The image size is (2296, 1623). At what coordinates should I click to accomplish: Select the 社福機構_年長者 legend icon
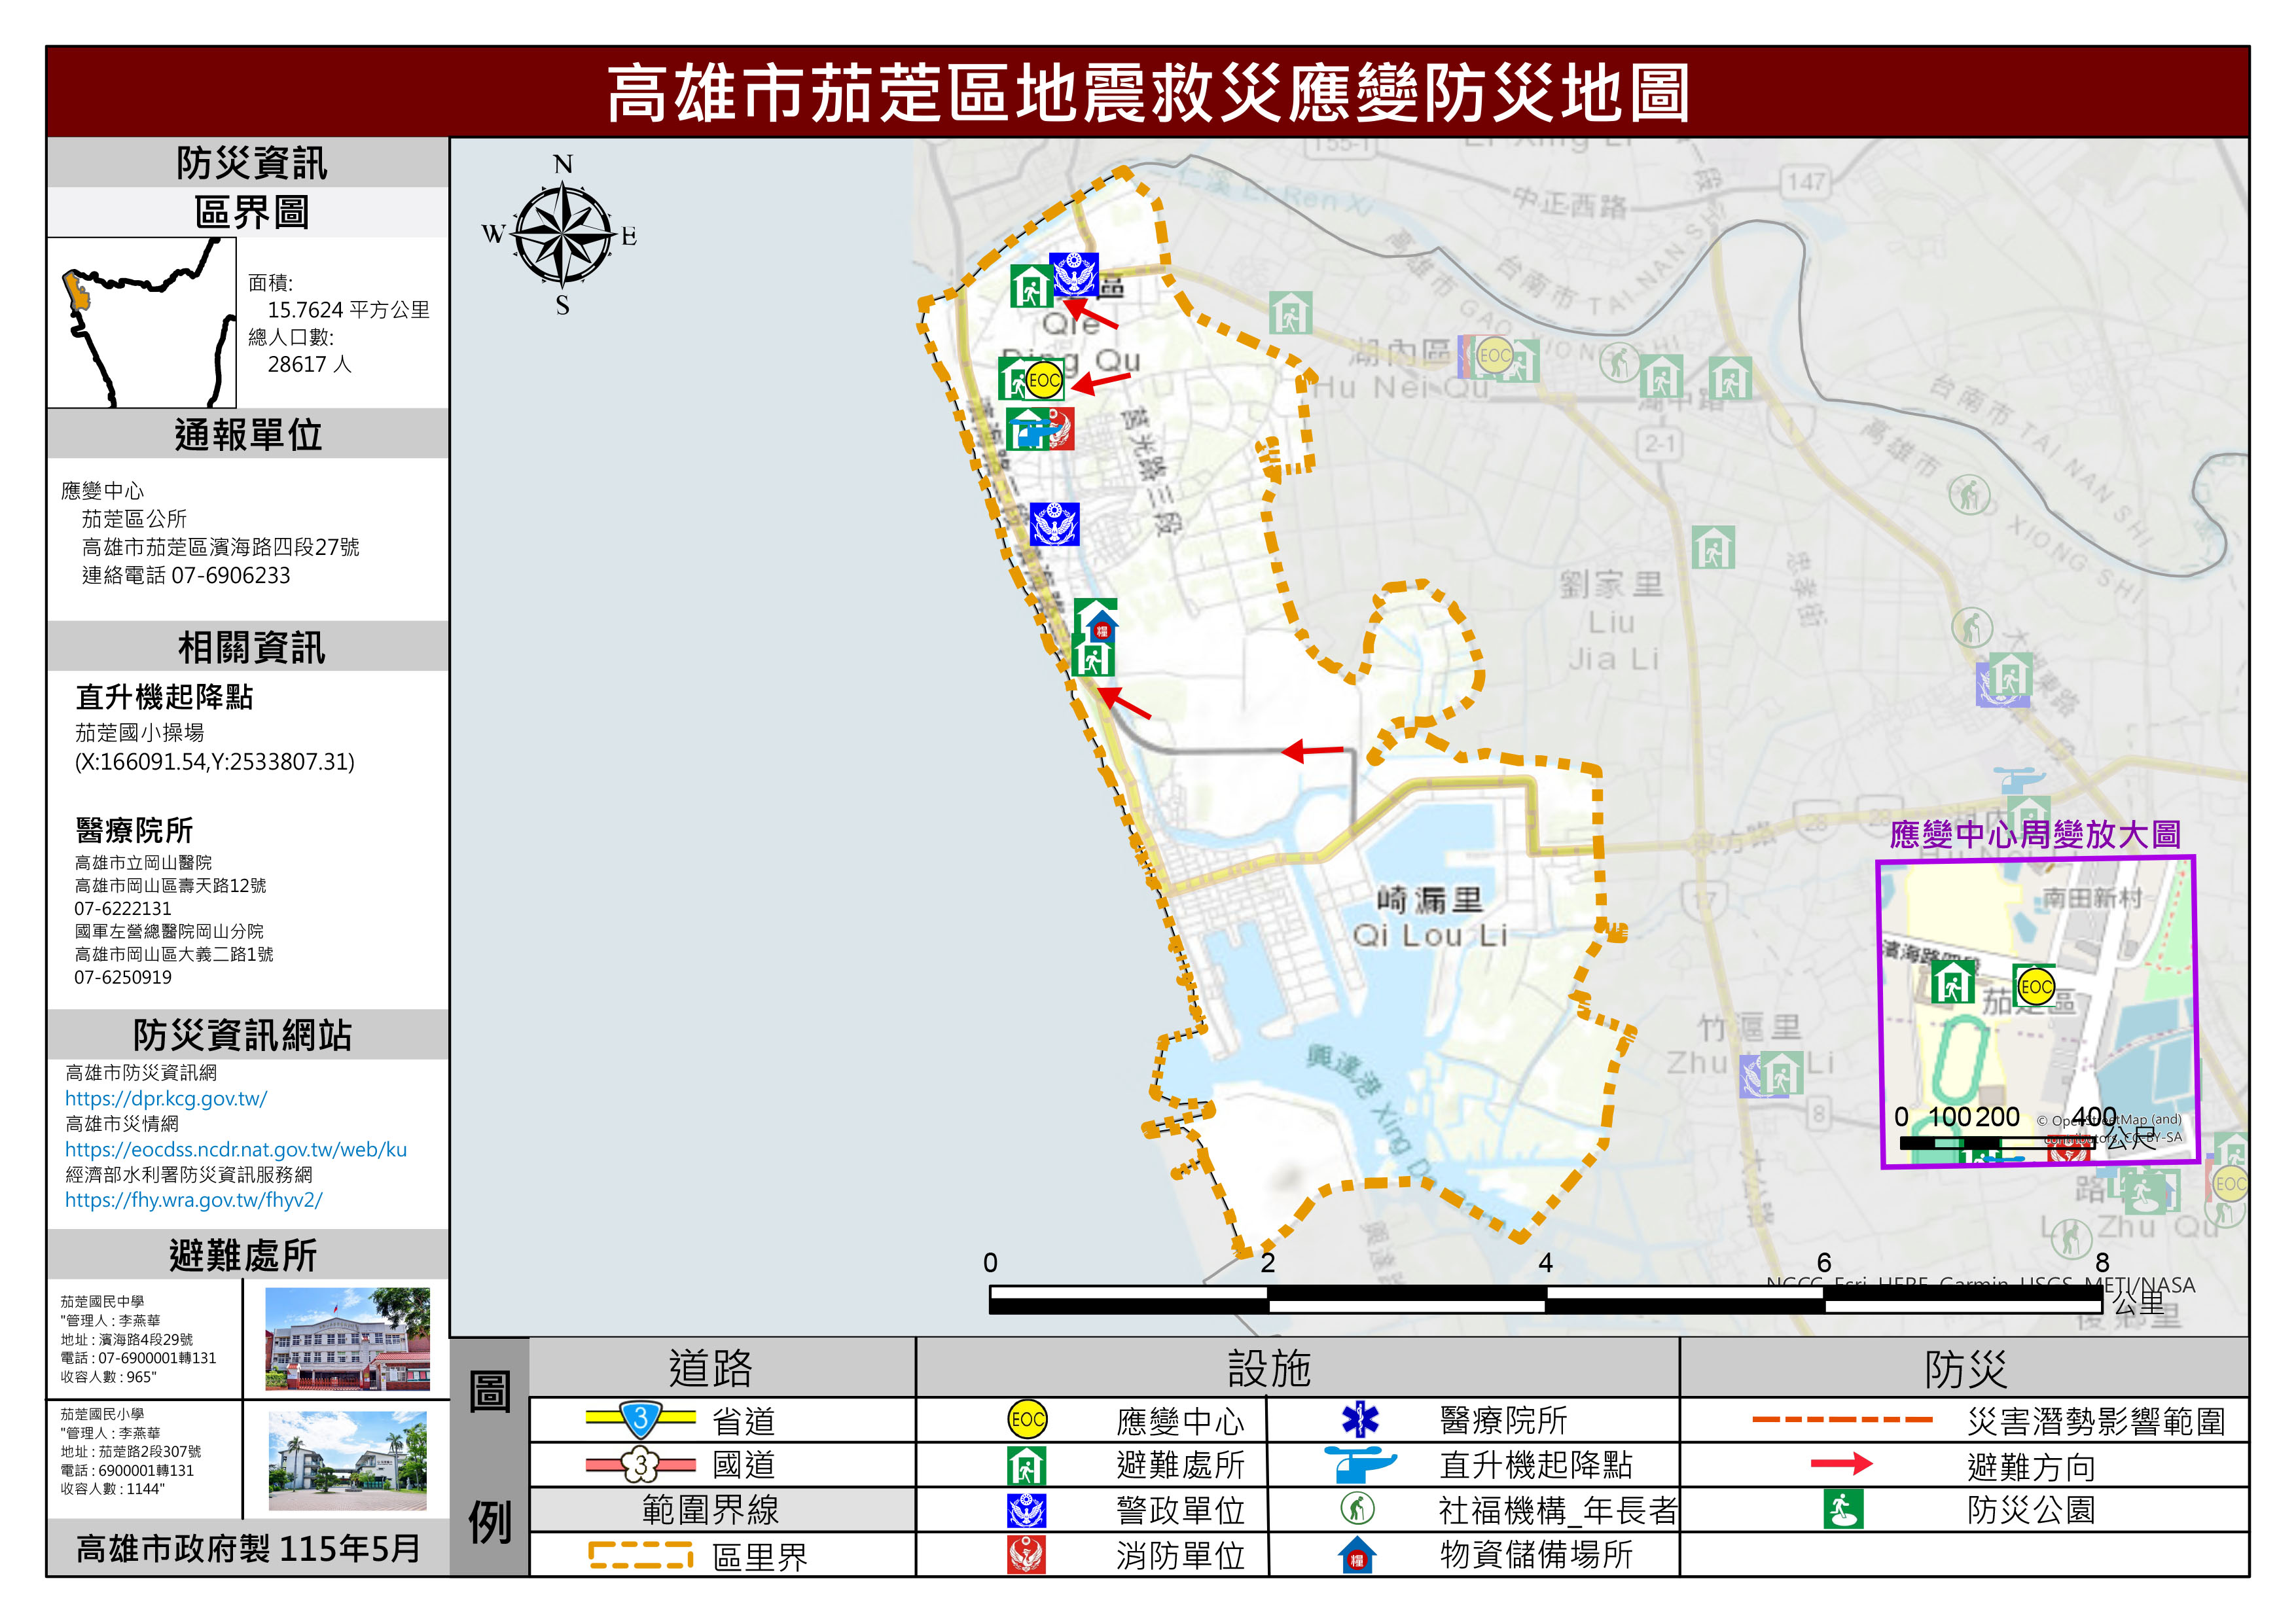tap(1357, 1509)
